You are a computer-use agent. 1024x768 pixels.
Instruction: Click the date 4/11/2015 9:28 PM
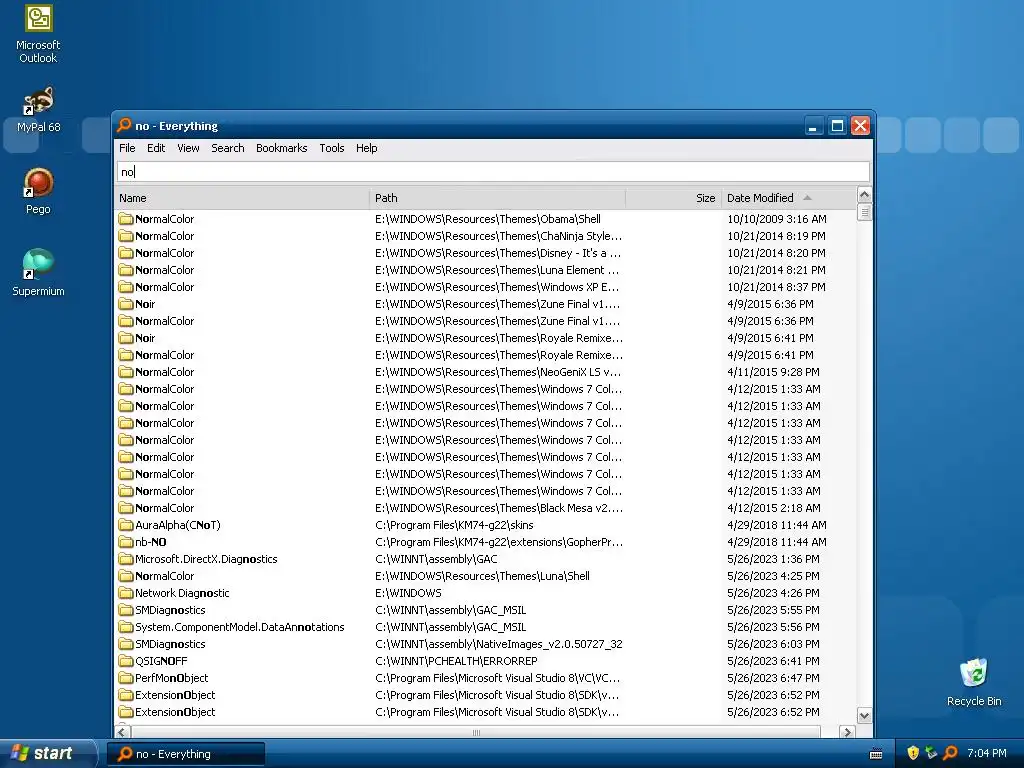[x=773, y=372]
